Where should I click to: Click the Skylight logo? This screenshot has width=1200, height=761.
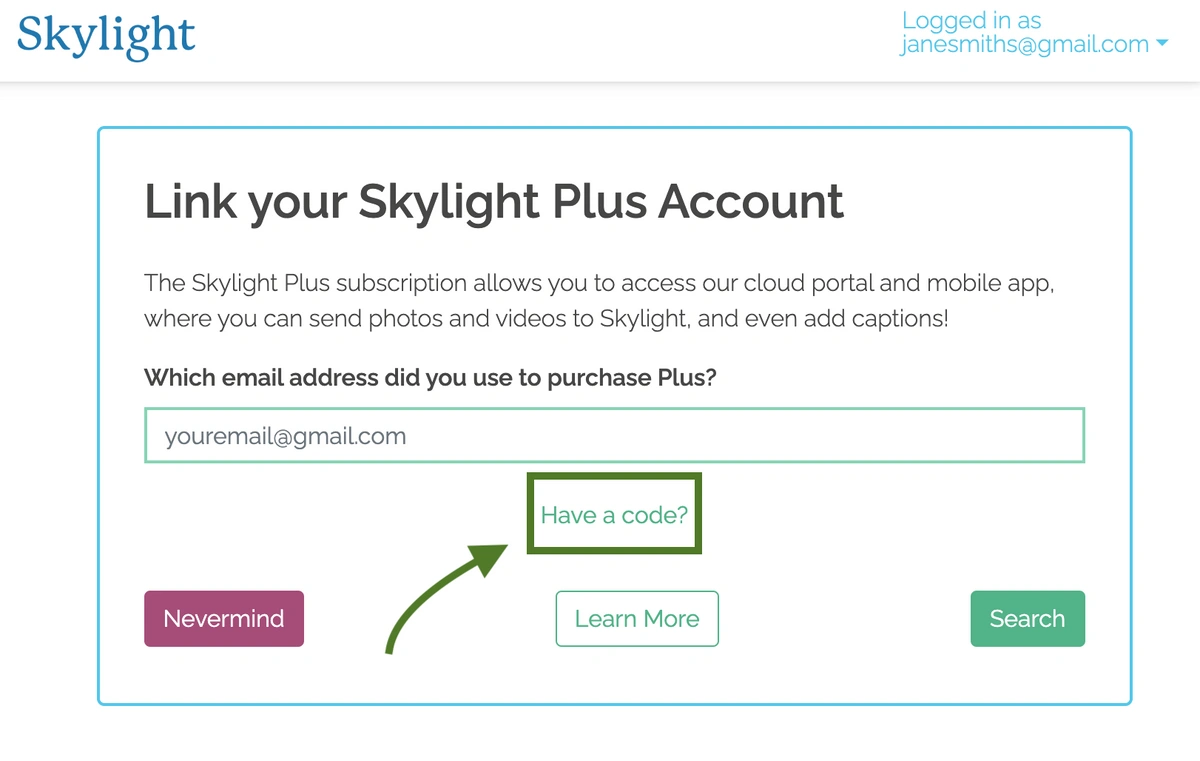pyautogui.click(x=106, y=36)
